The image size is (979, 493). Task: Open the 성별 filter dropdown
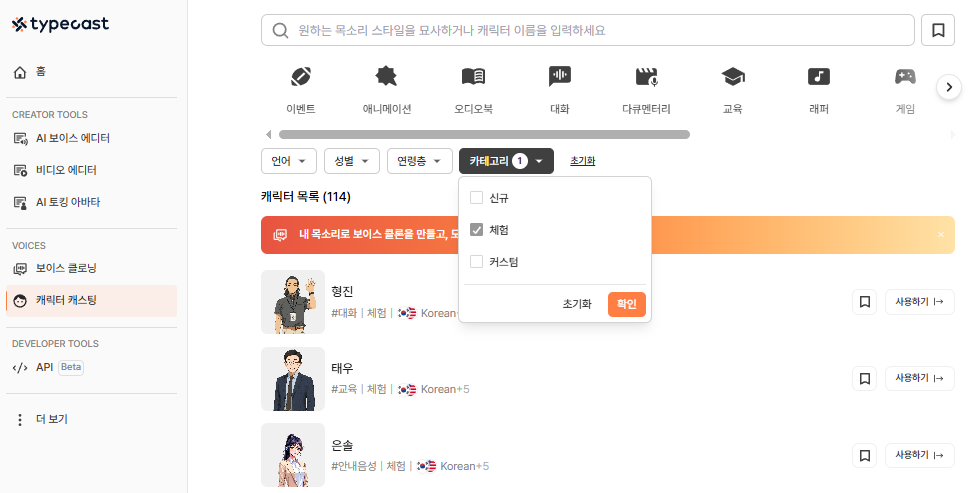pyautogui.click(x=352, y=161)
